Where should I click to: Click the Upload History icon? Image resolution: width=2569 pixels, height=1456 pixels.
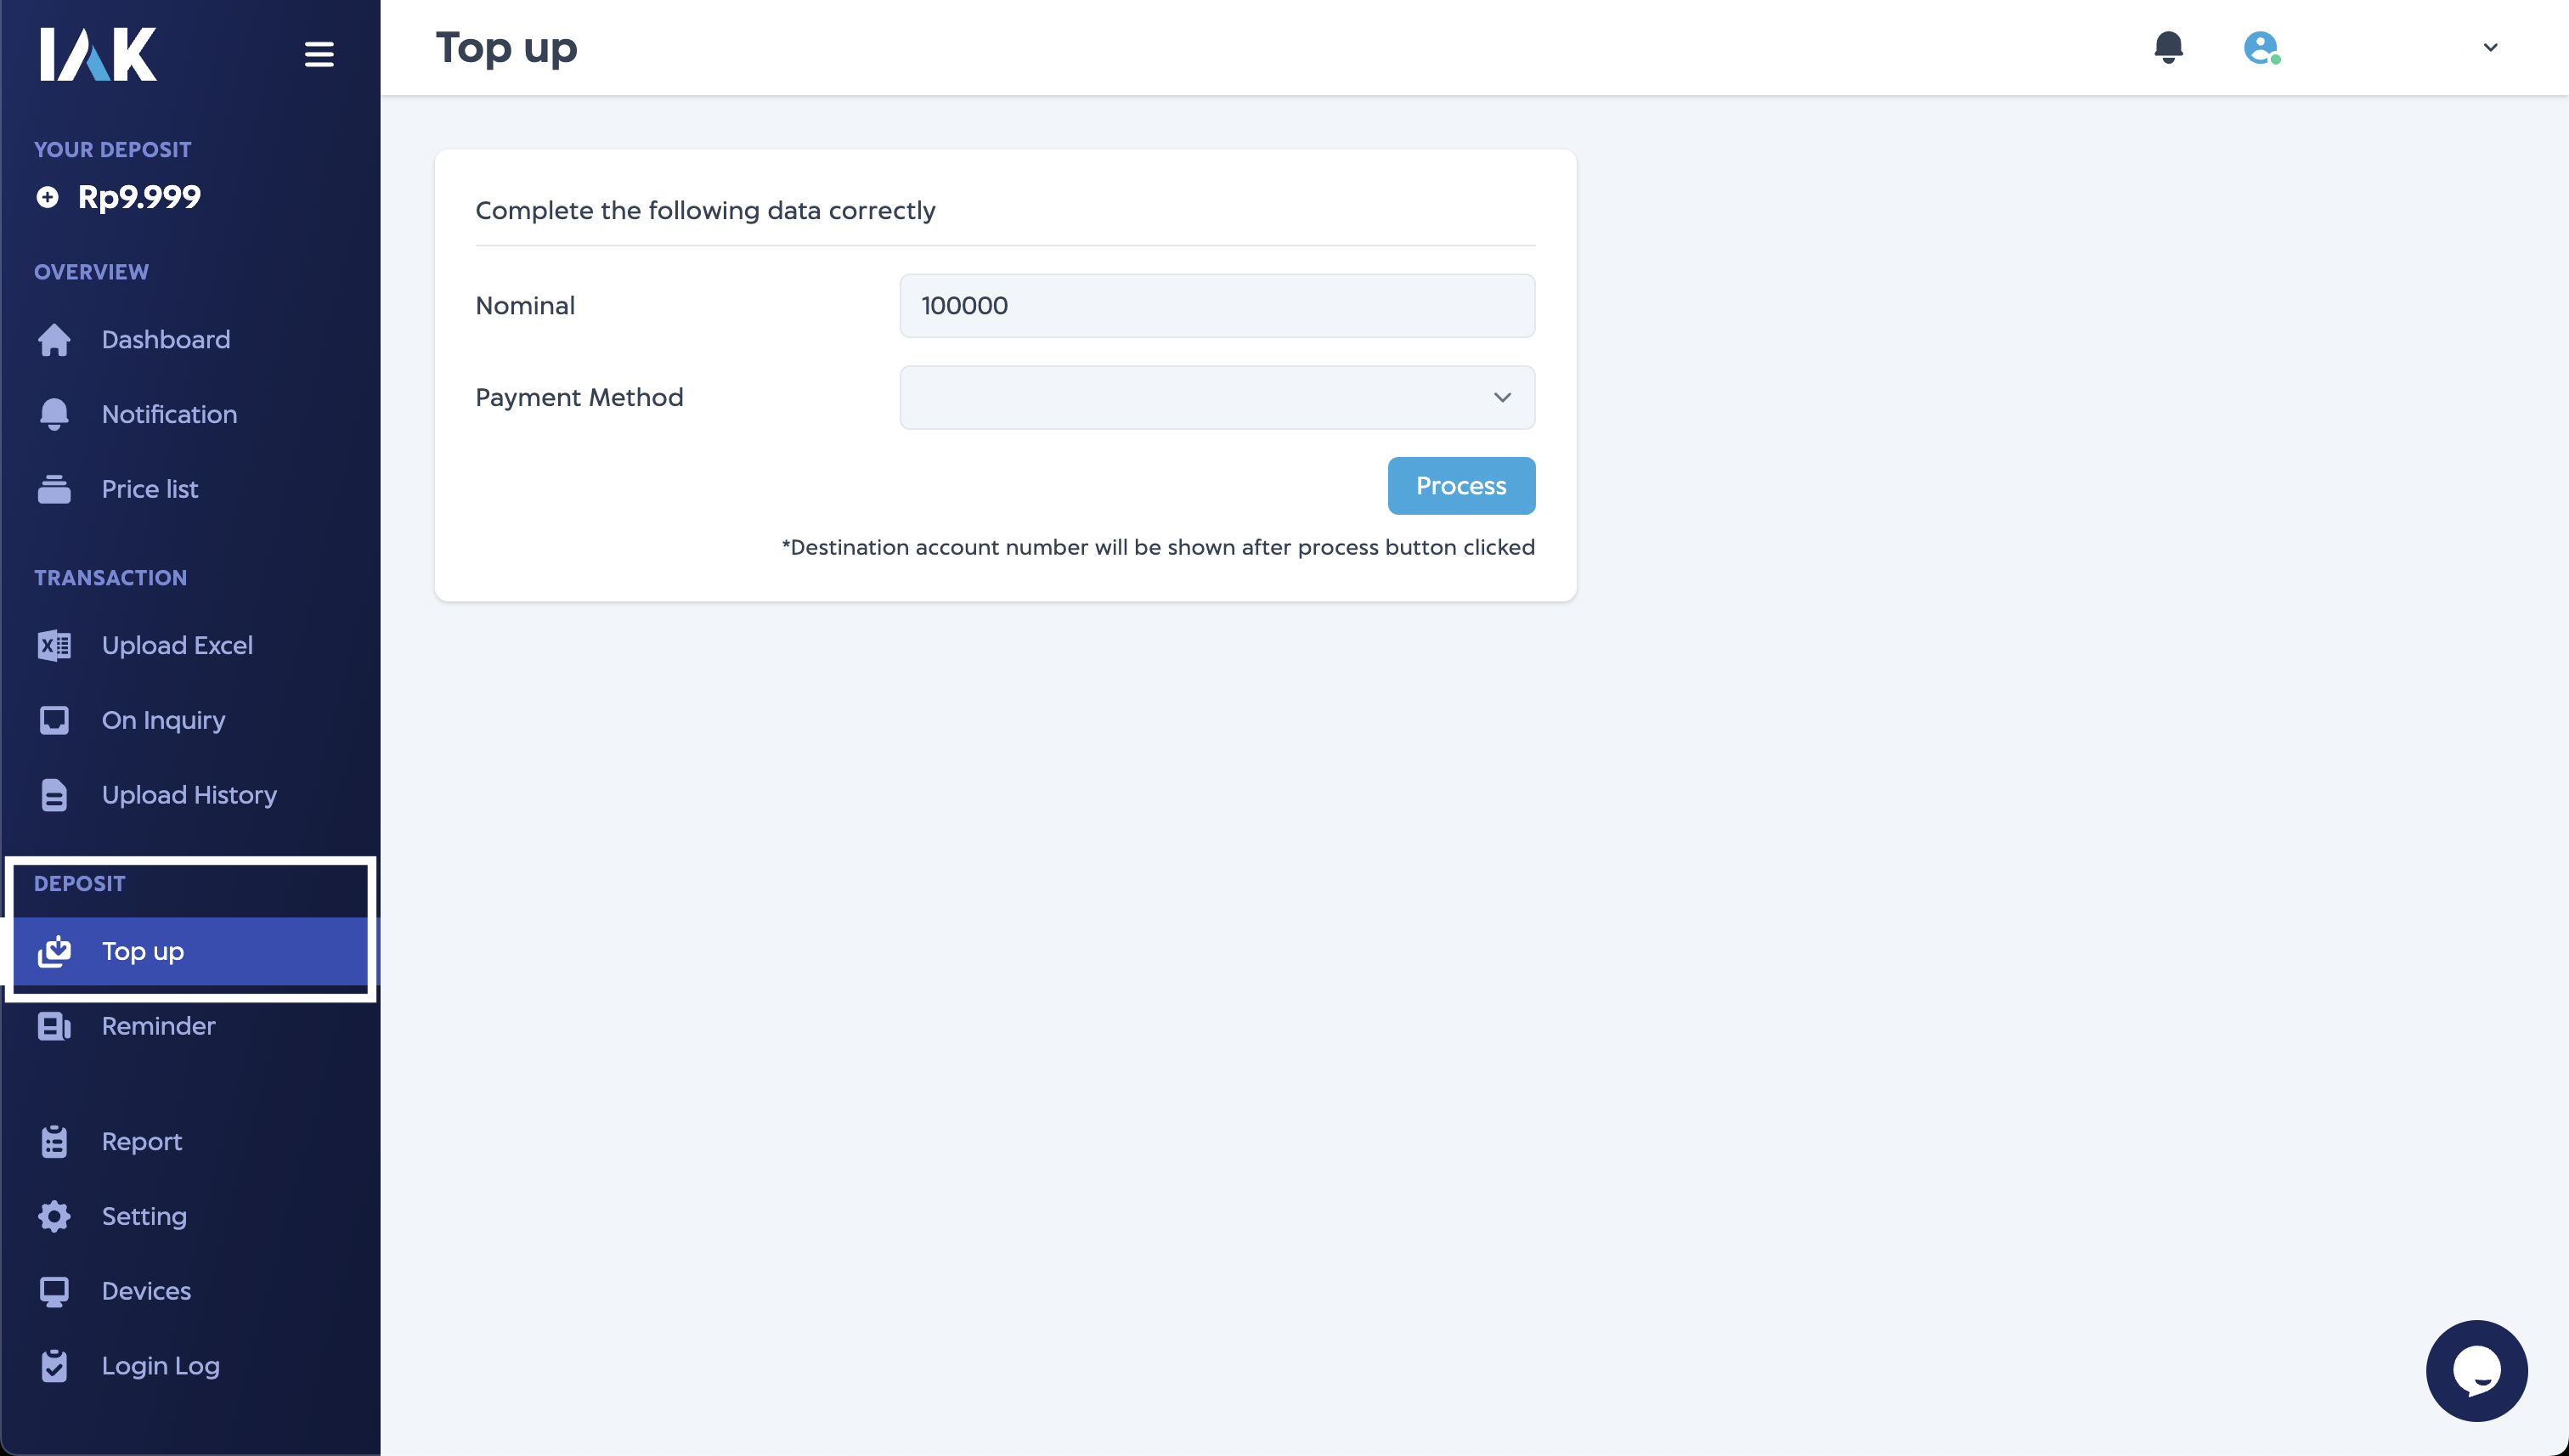[x=53, y=794]
